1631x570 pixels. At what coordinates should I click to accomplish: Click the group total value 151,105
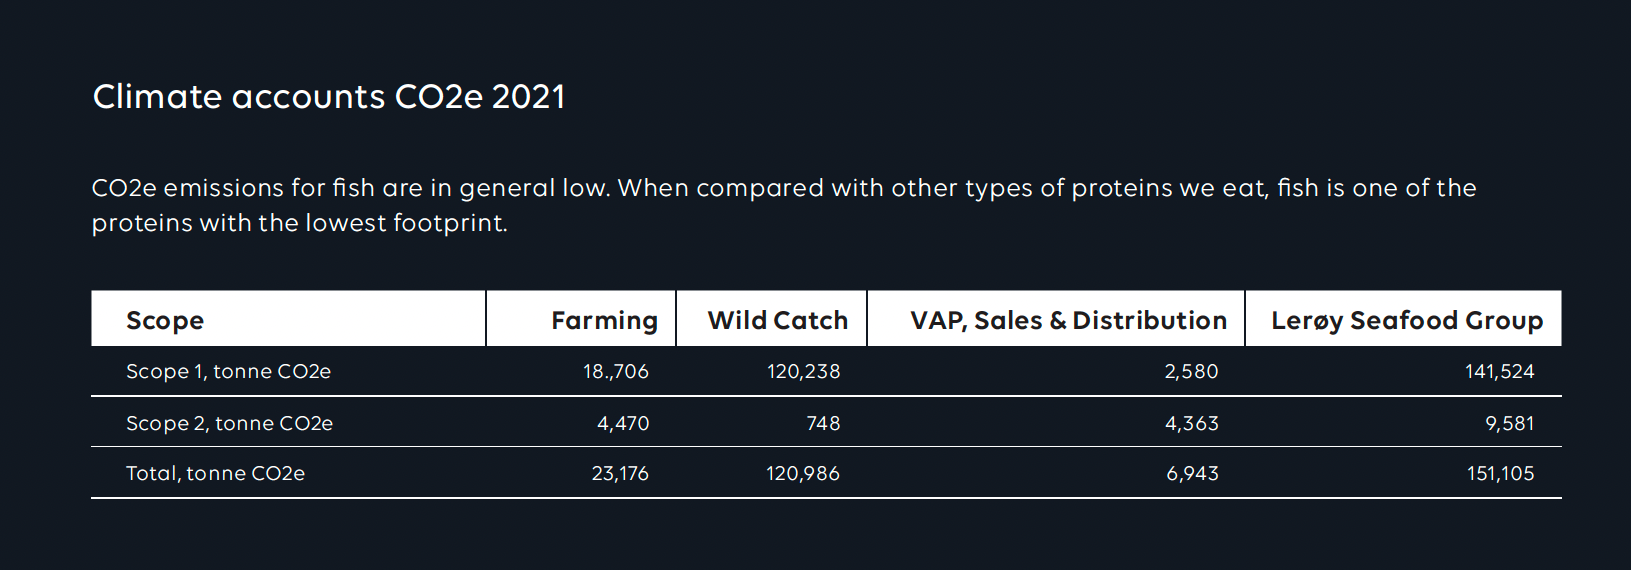coord(1501,474)
